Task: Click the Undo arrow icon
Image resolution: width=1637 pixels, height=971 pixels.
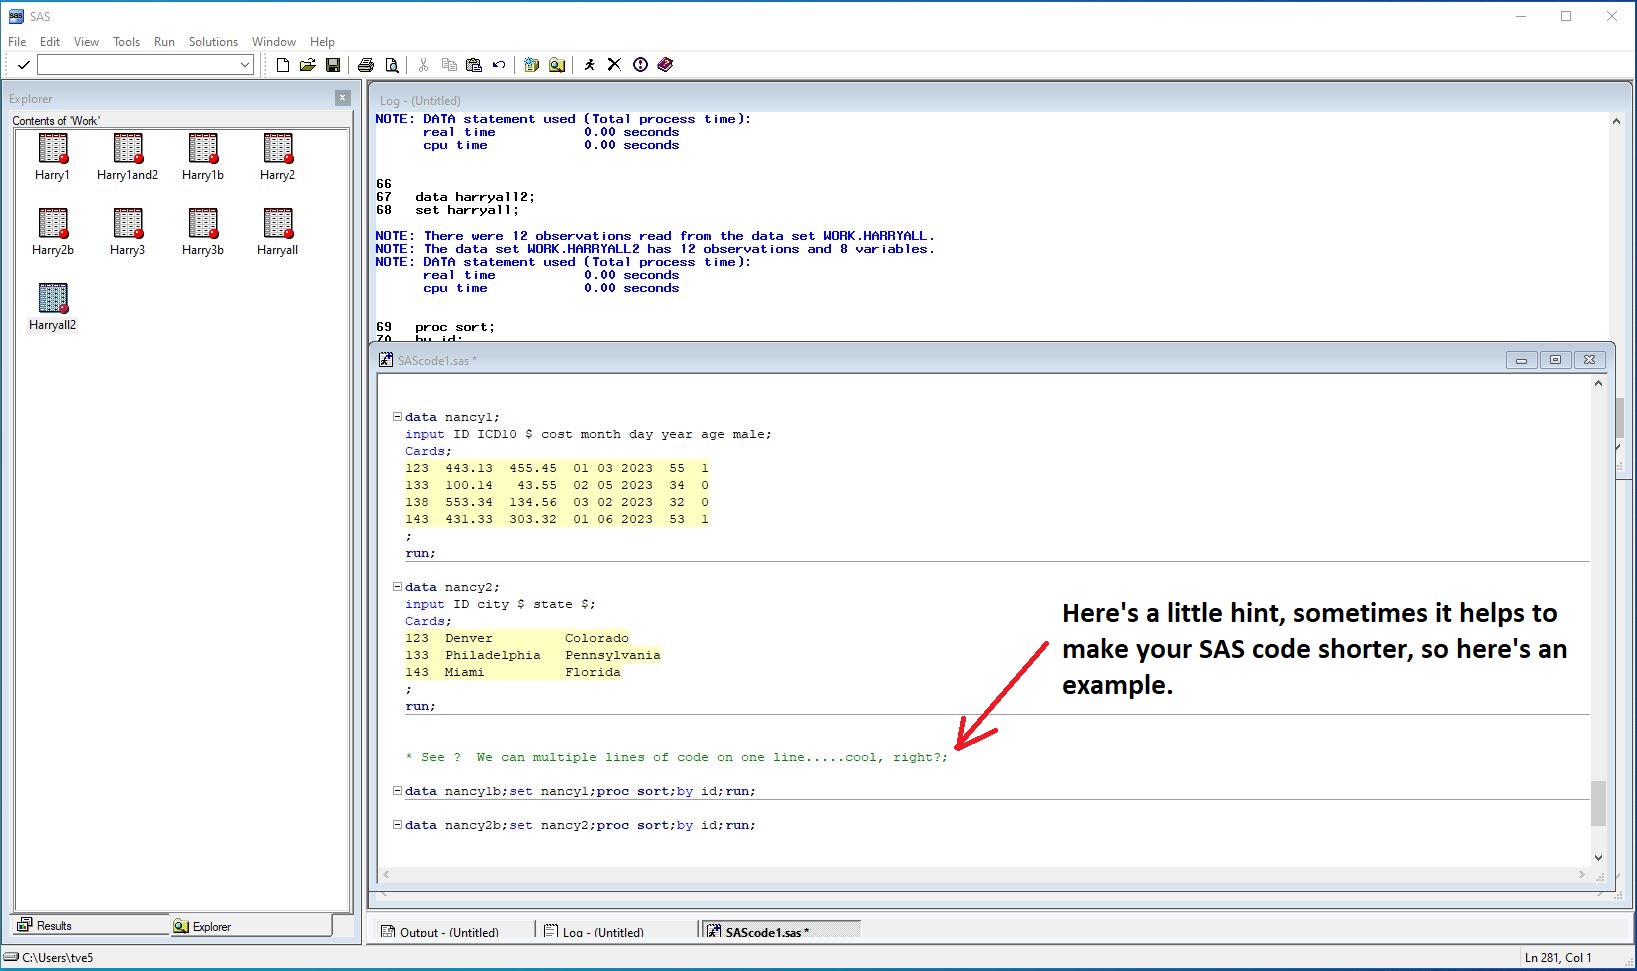Action: pos(499,65)
